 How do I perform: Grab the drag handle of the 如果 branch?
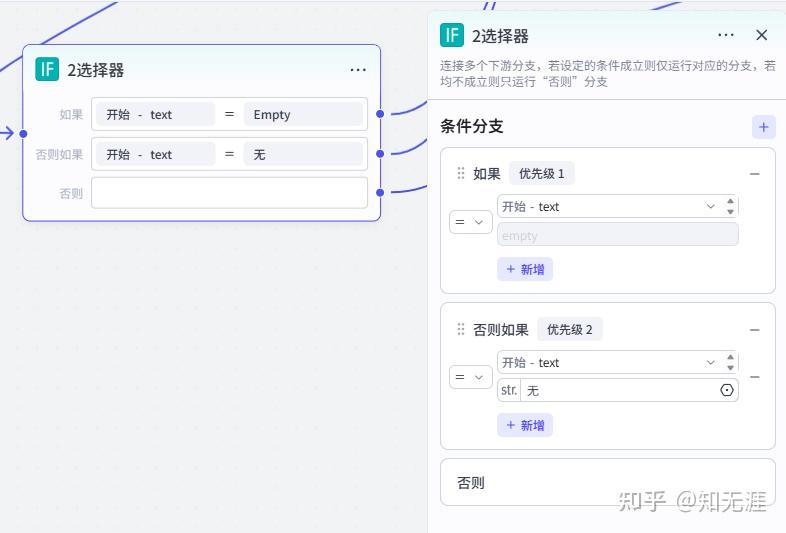pyautogui.click(x=461, y=173)
